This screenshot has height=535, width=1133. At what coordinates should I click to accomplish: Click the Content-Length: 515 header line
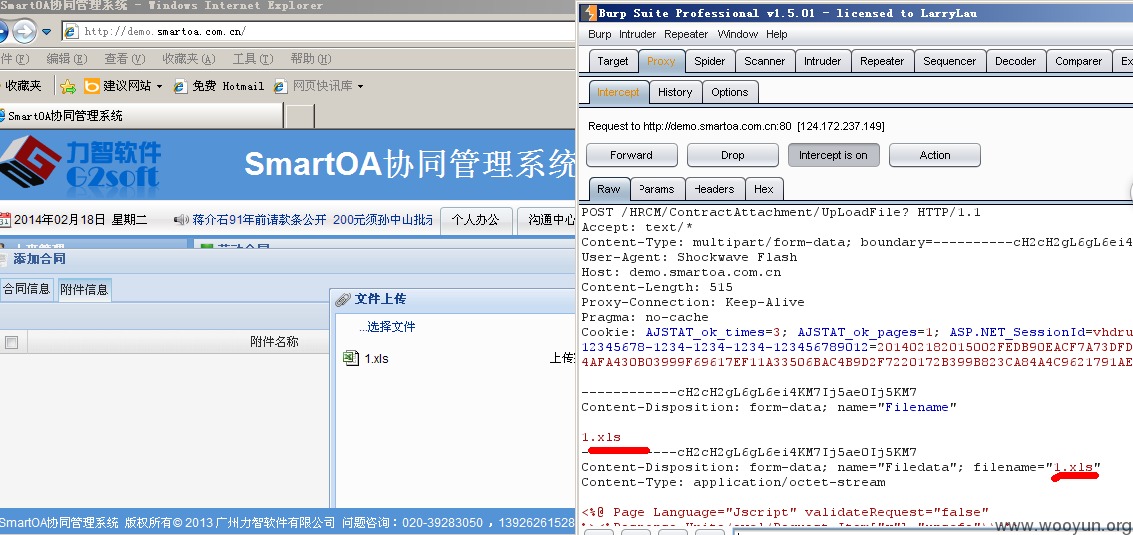pos(657,288)
